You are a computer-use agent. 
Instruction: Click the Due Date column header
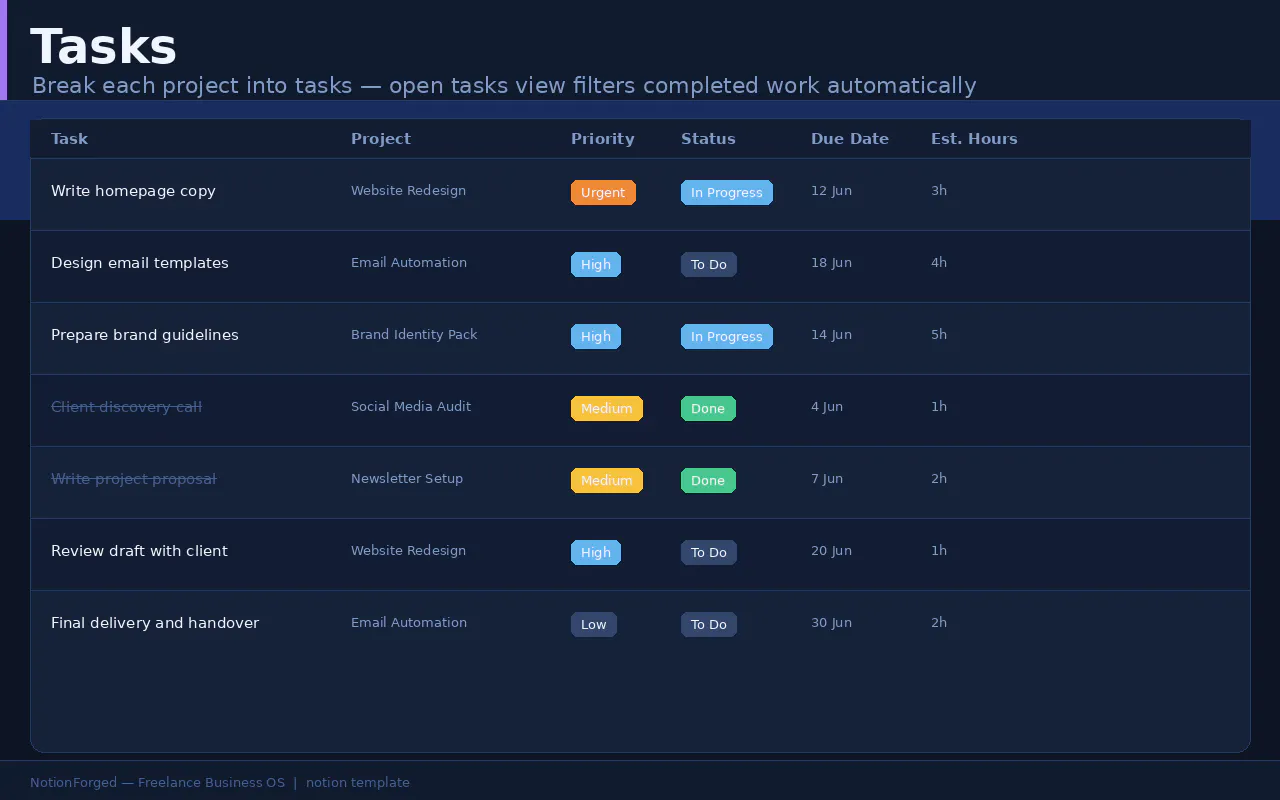click(850, 139)
